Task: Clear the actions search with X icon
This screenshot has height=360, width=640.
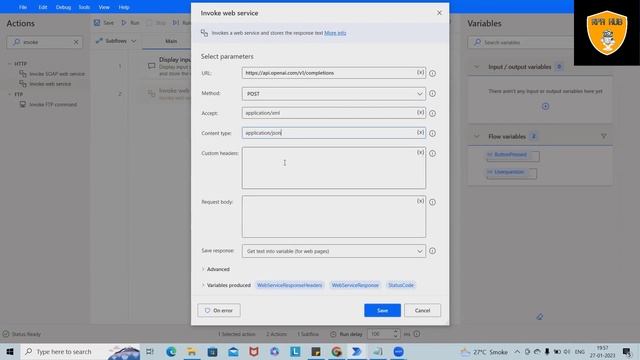Action: coord(76,42)
